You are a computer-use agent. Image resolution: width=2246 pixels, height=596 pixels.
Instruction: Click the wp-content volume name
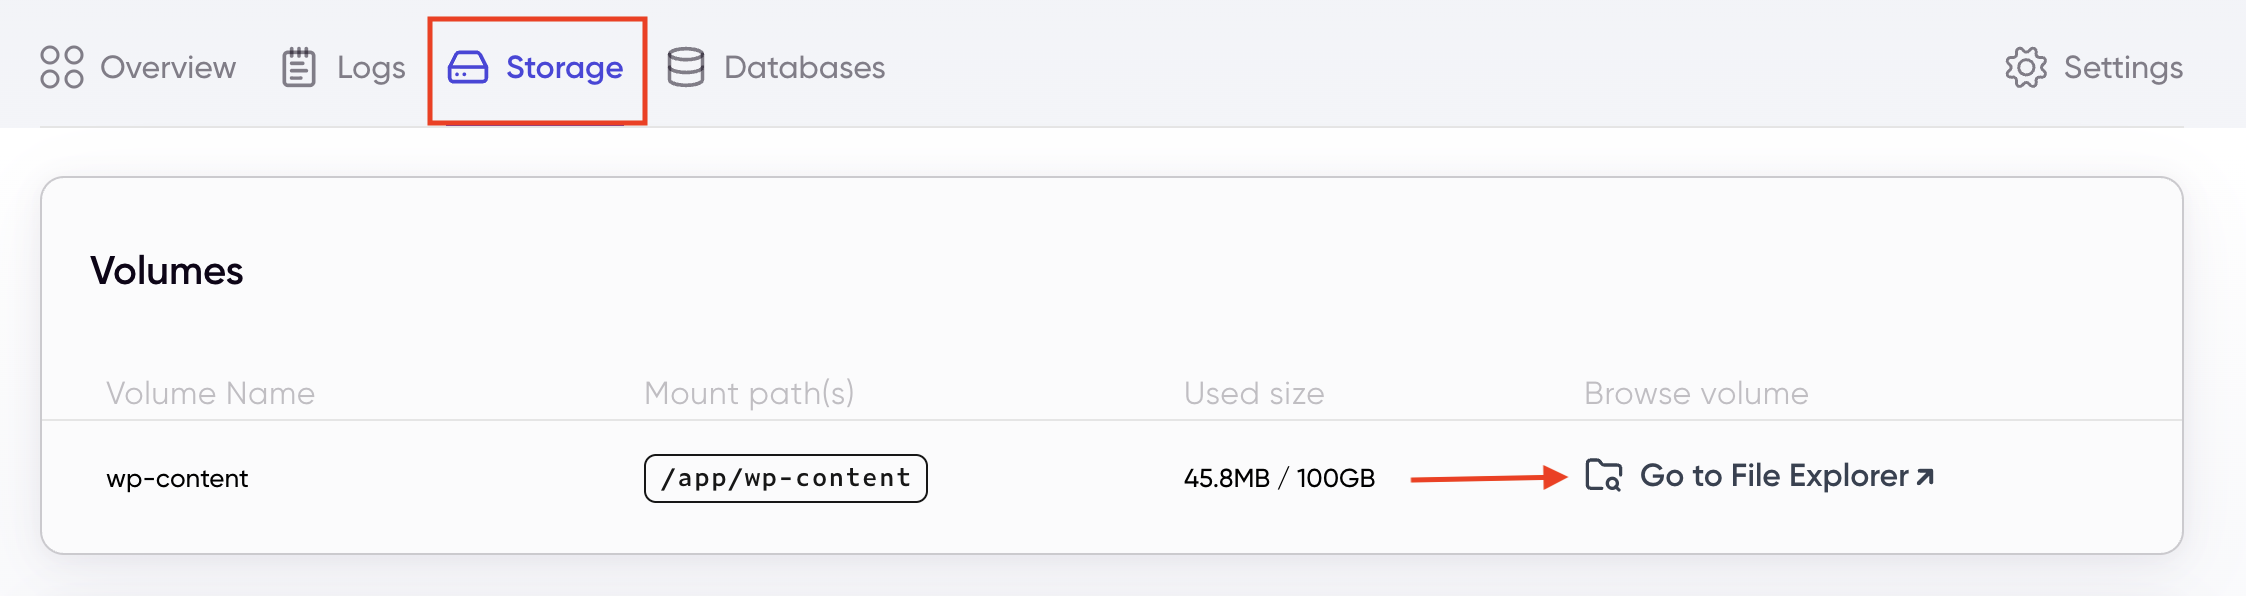coord(176,478)
